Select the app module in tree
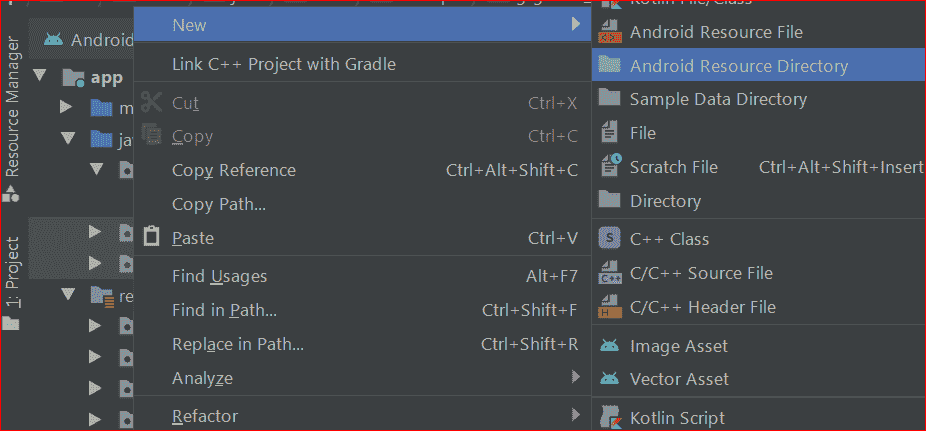The width and height of the screenshot is (926, 431). (106, 78)
